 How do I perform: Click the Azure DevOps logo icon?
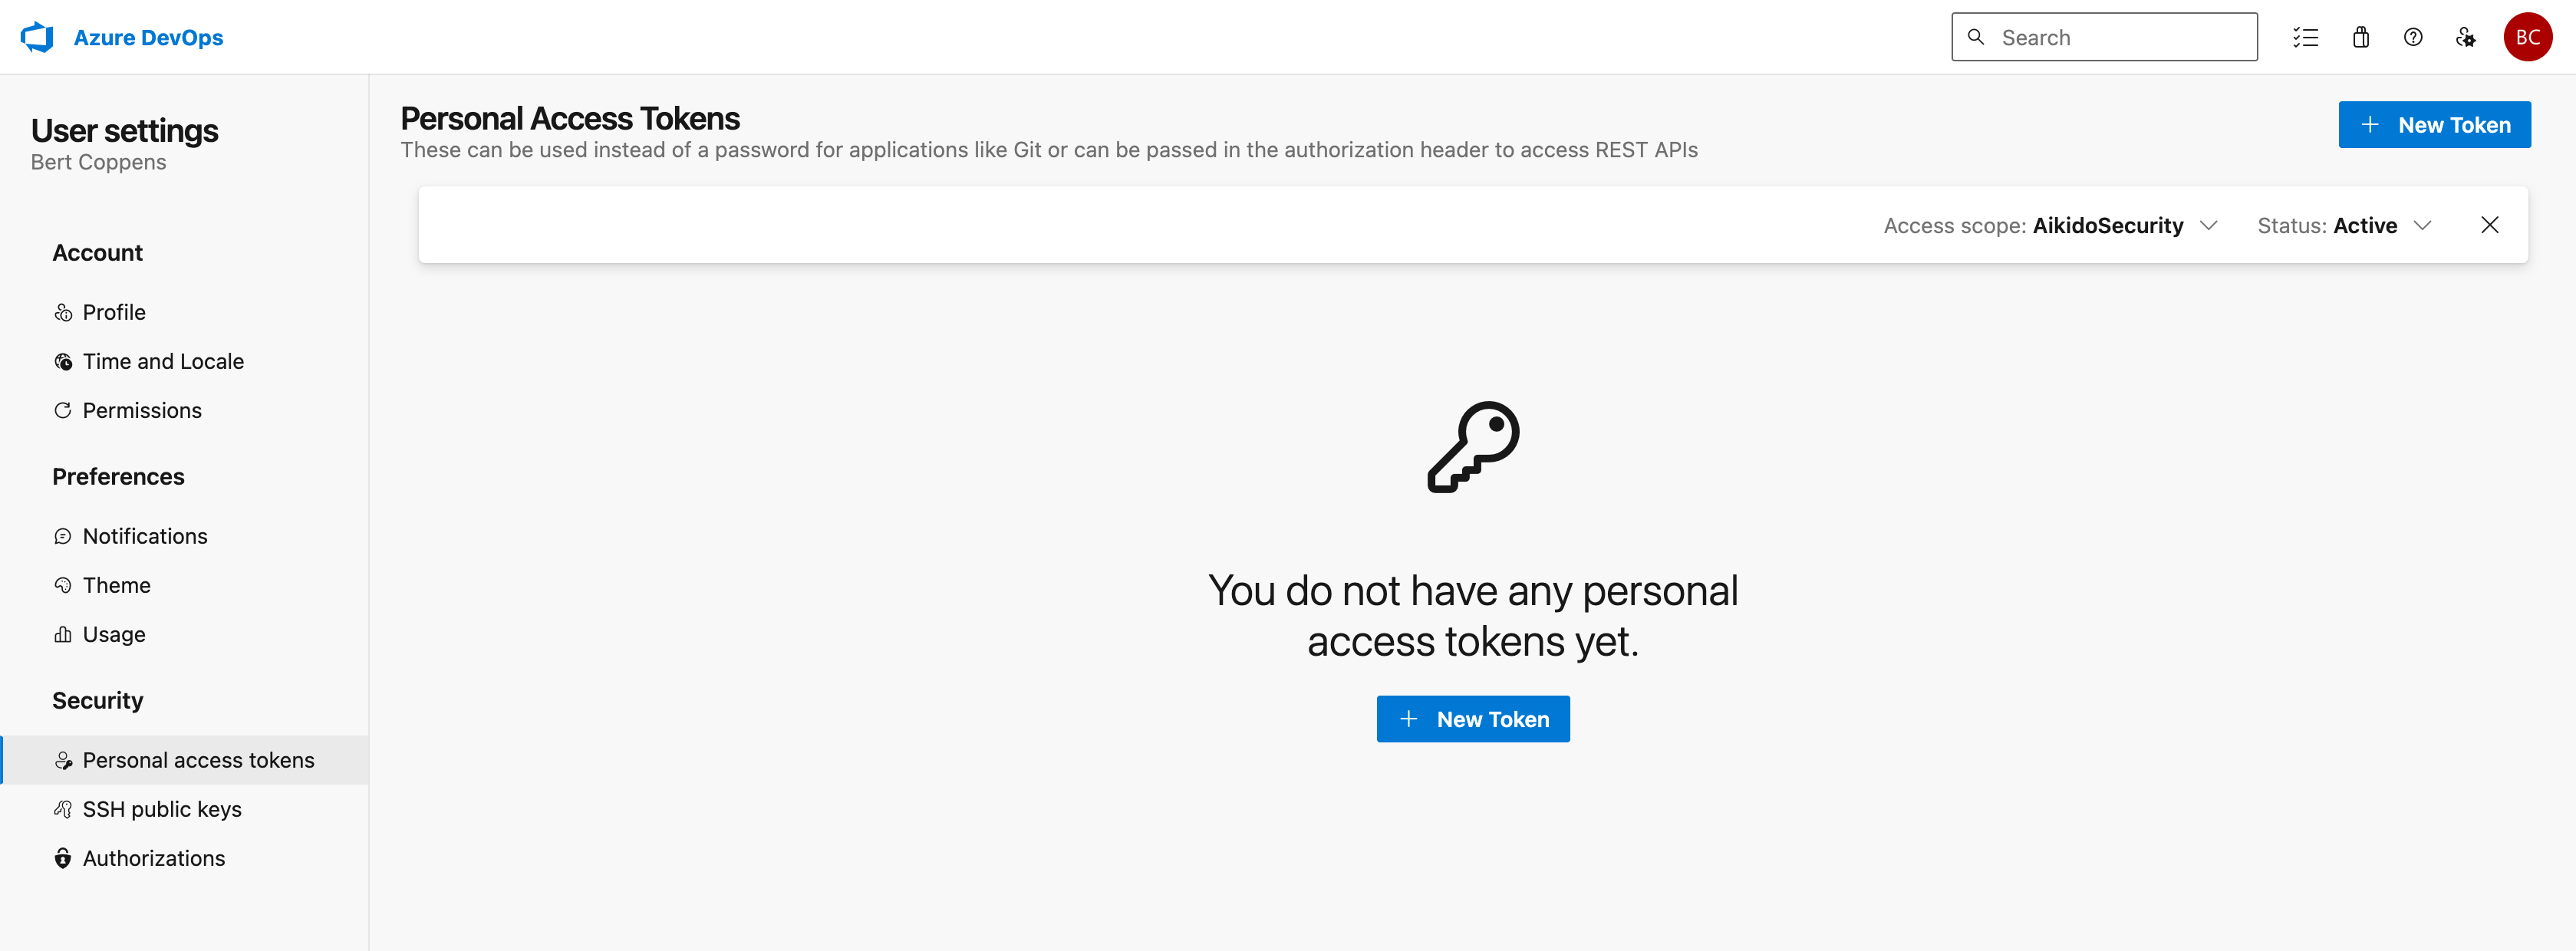37,37
